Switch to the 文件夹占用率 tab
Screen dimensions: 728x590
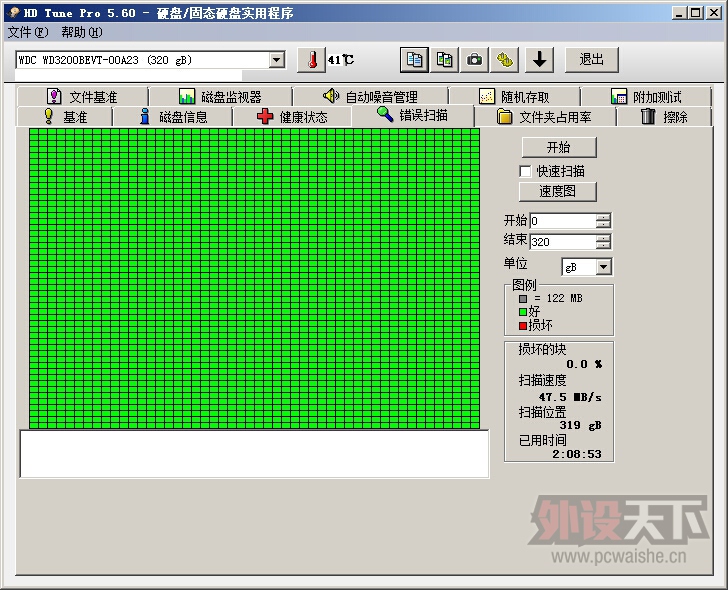tap(545, 117)
